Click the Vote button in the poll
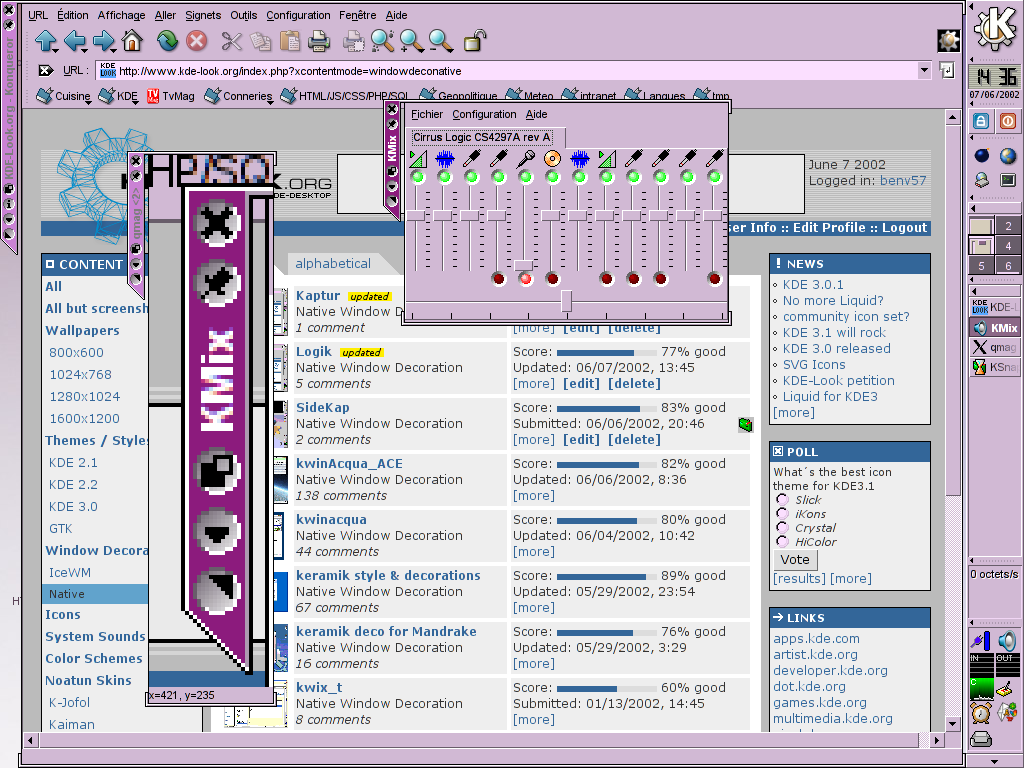This screenshot has height=768, width=1024. [795, 560]
